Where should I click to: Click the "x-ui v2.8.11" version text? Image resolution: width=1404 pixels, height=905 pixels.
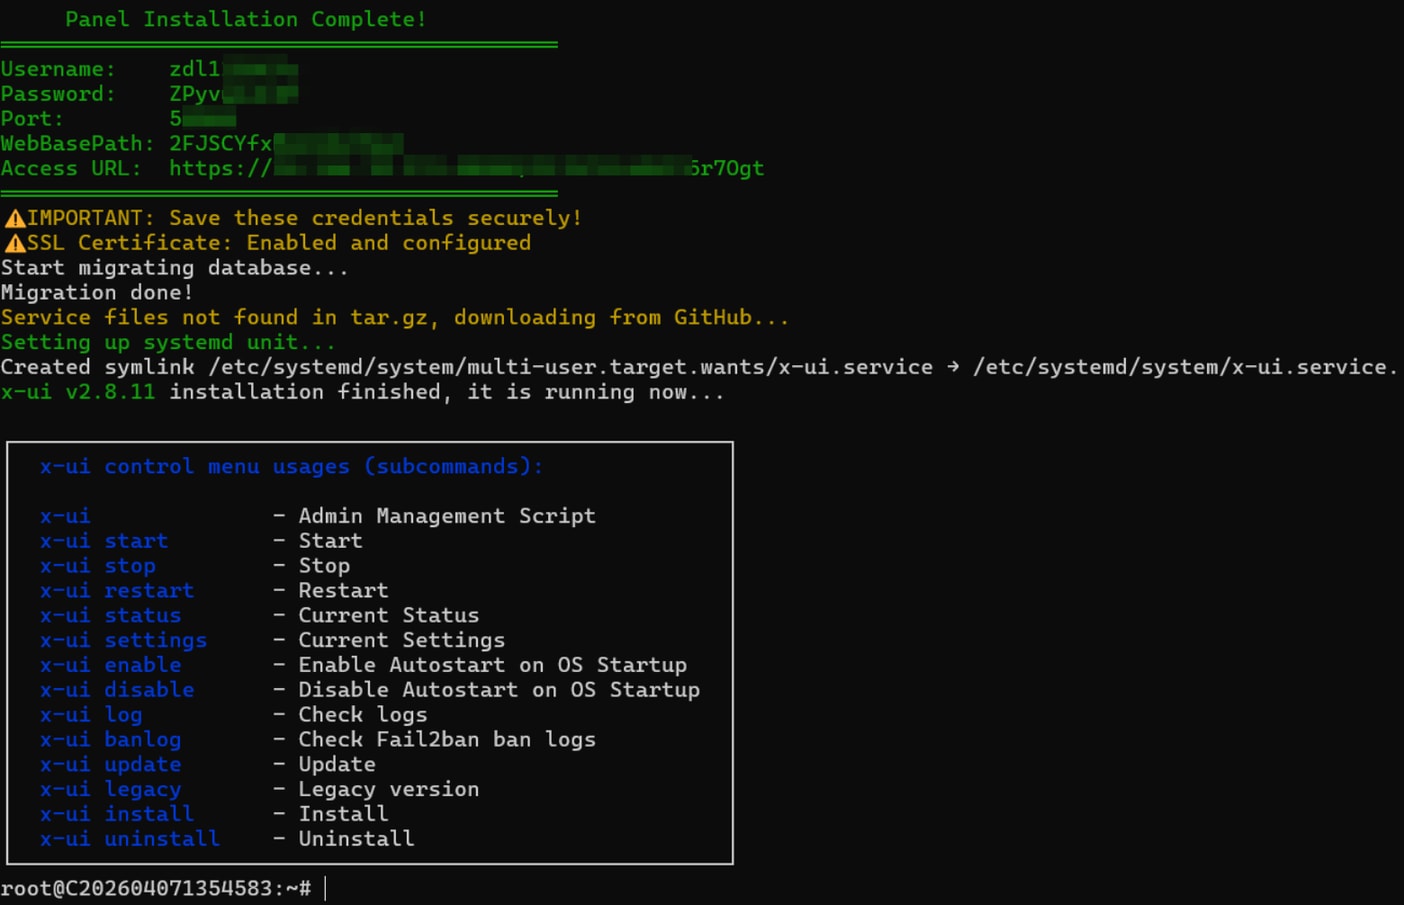coord(78,392)
